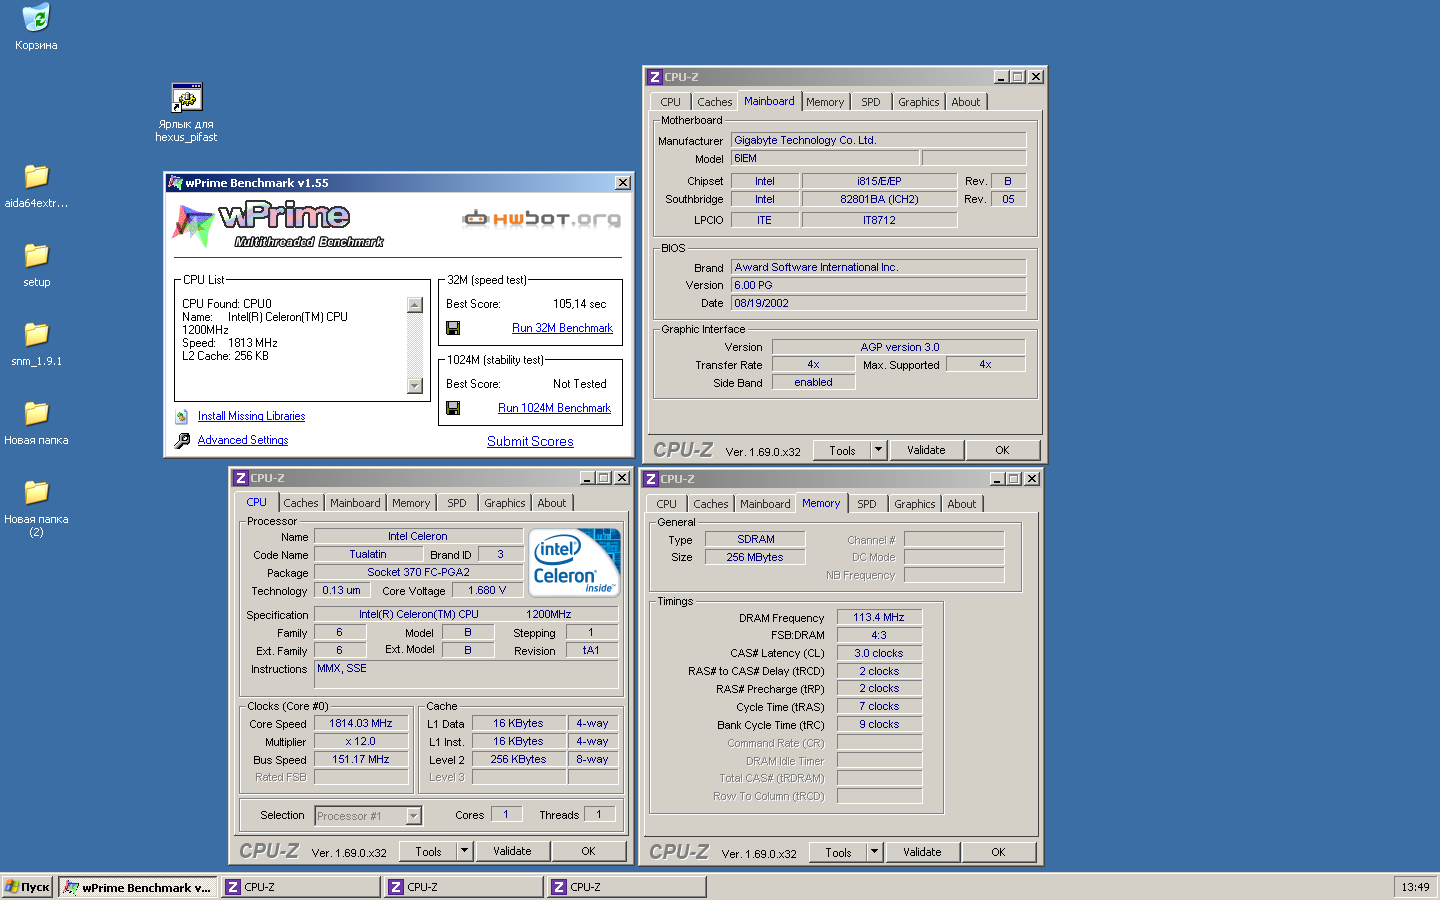1440x900 pixels.
Task: Open the CPU tab in Mainboard CPU-Z window
Action: click(x=670, y=102)
